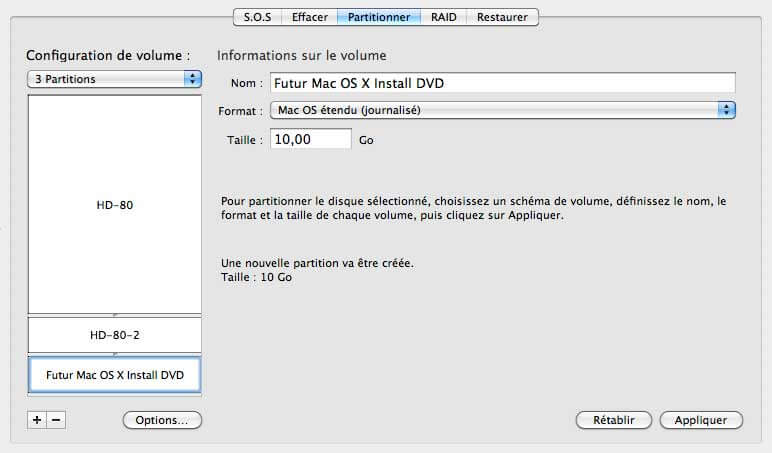Click the Go unit label beside Taille
The width and height of the screenshot is (772, 453).
point(366,141)
